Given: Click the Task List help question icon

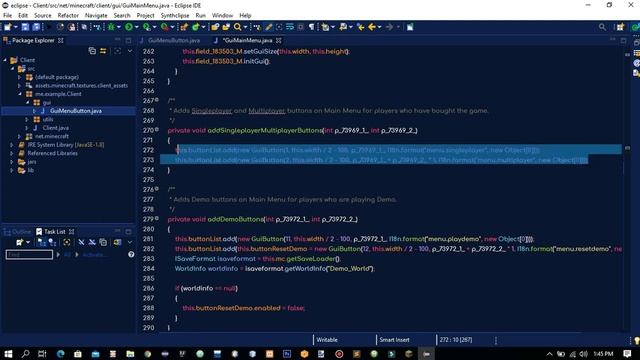Looking at the screenshot, I should pyautogui.click(x=131, y=255).
